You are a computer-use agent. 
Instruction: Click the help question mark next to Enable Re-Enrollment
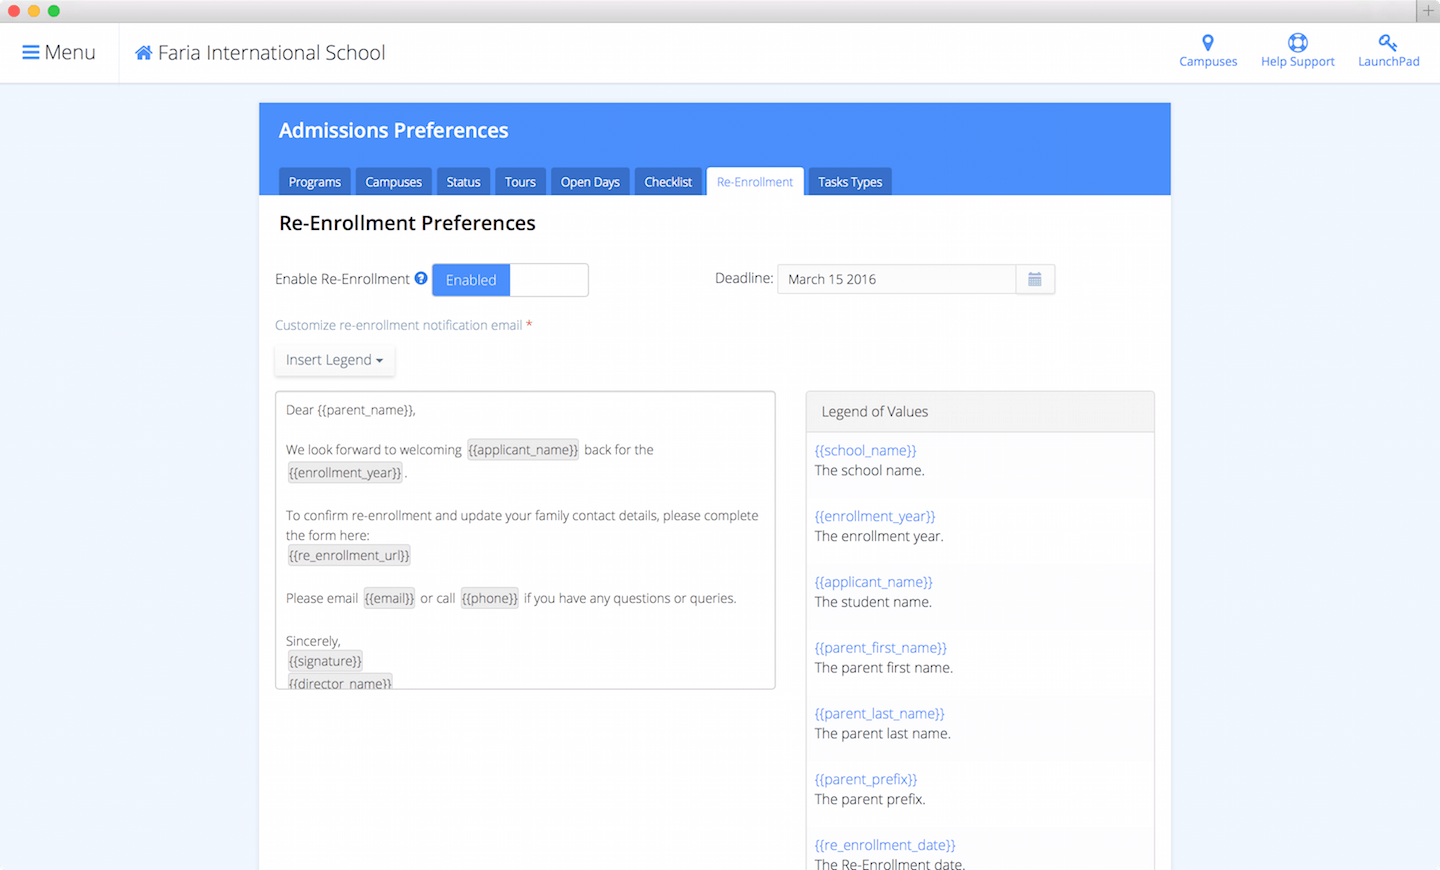tap(421, 278)
